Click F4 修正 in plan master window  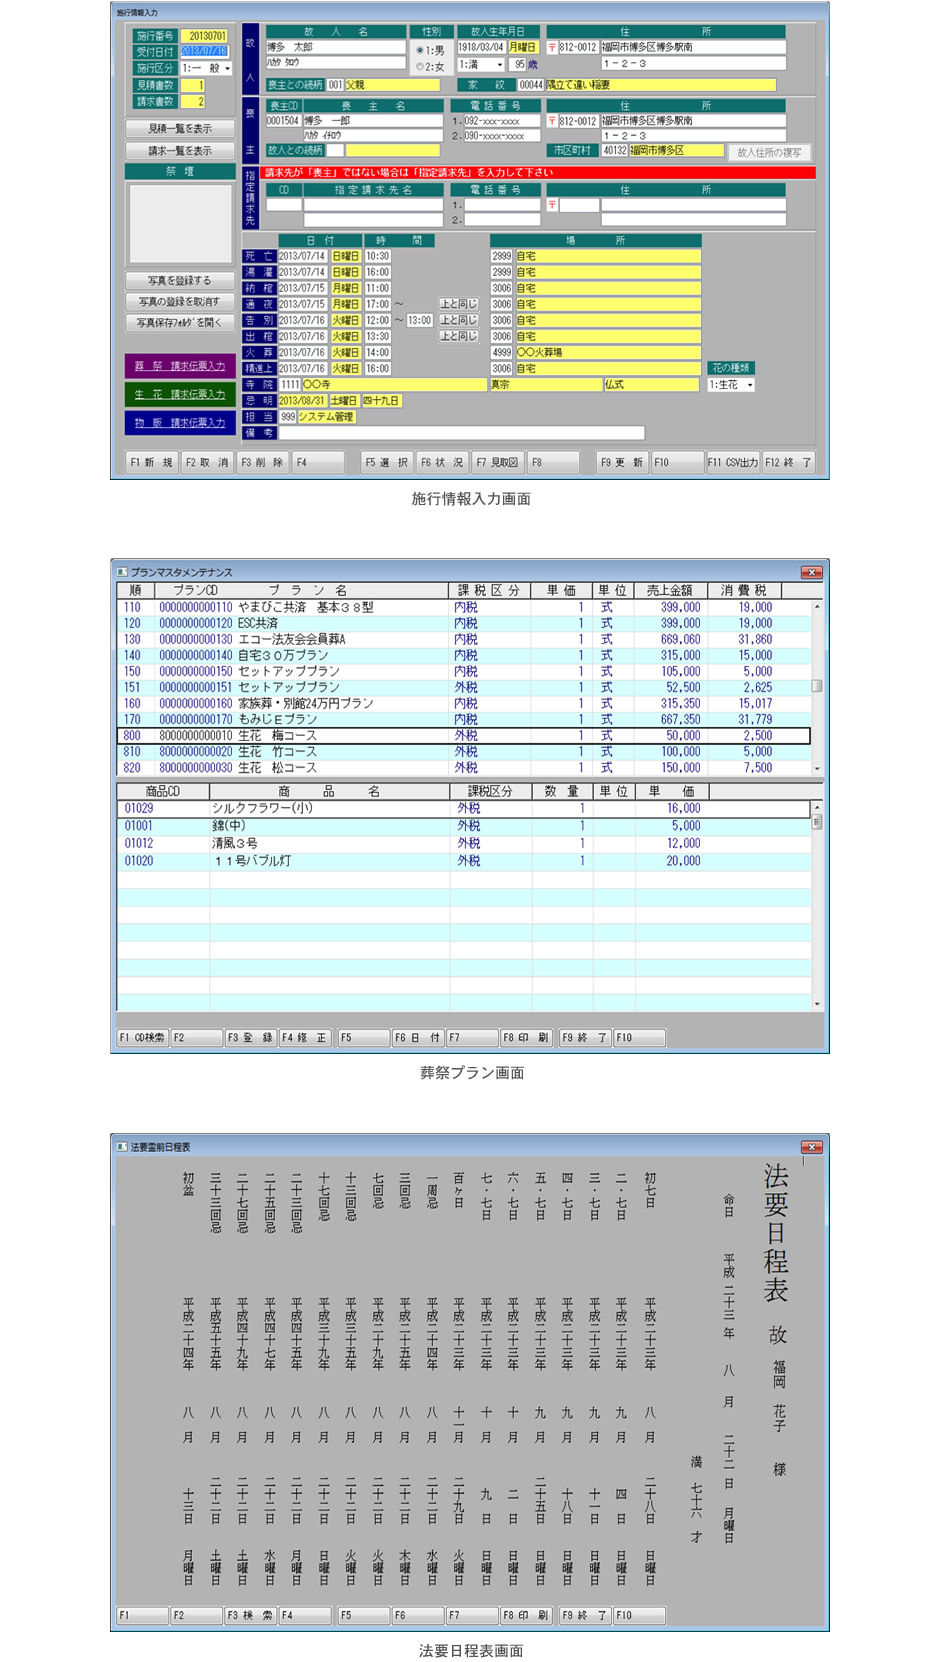[x=305, y=1038]
